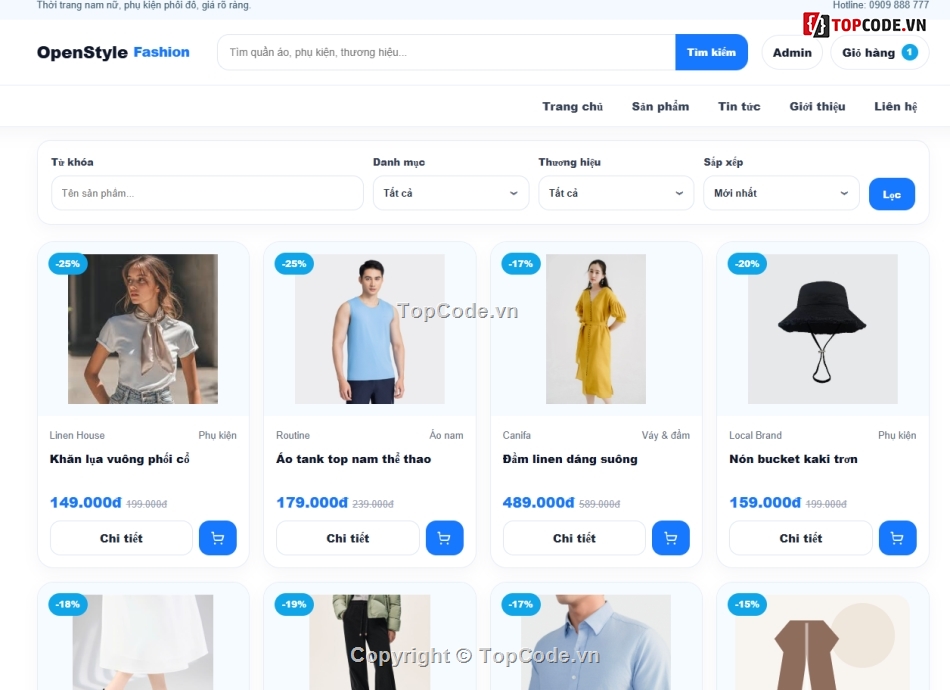The height and width of the screenshot is (690, 950).
Task: Open Giỏ hàng cart button
Action: tap(880, 53)
